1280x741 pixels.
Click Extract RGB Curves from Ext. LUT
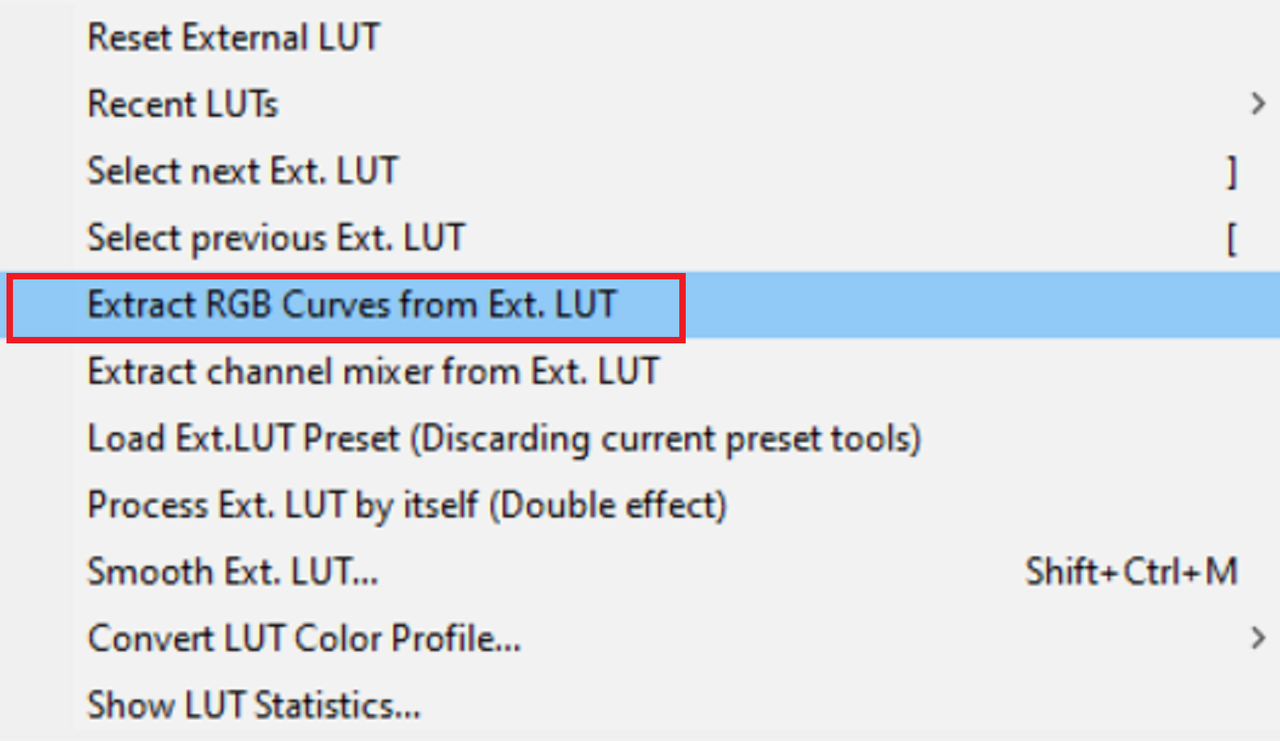click(352, 304)
